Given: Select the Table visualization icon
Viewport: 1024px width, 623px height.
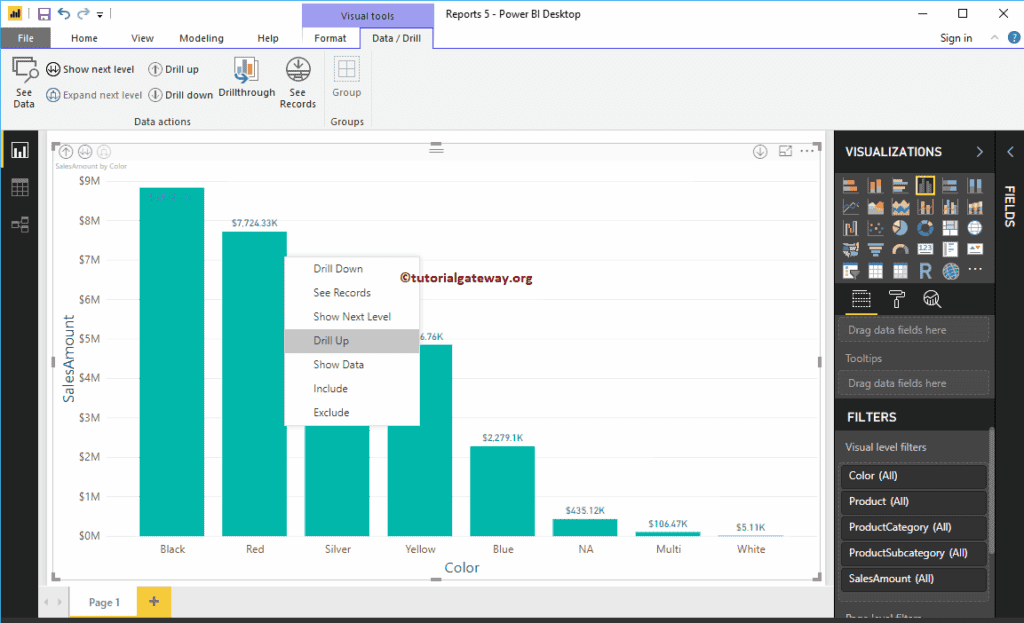Looking at the screenshot, I should pyautogui.click(x=877, y=272).
